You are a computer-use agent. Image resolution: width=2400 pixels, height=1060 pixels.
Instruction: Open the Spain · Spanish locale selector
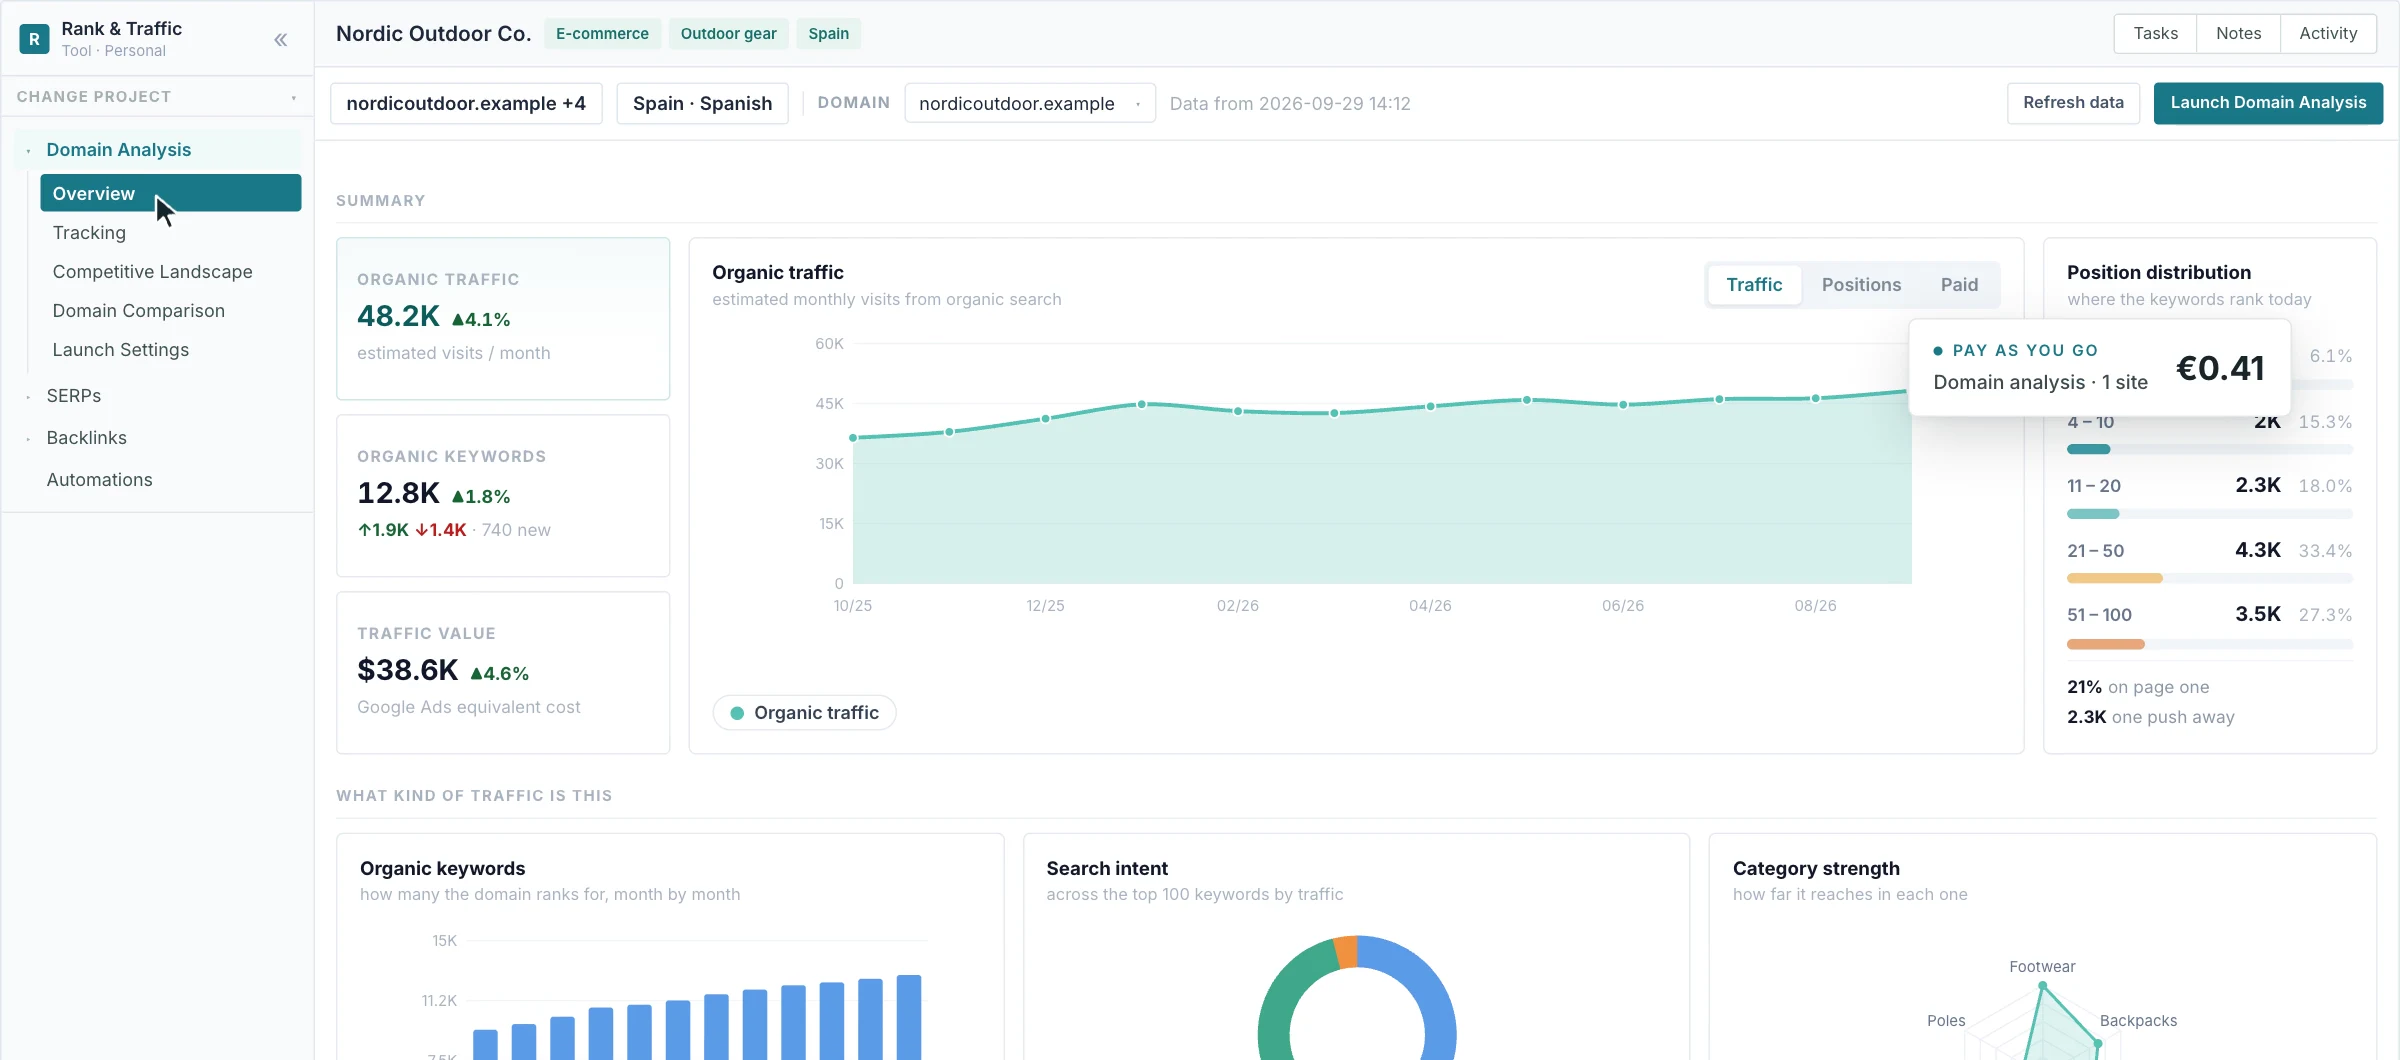(702, 103)
